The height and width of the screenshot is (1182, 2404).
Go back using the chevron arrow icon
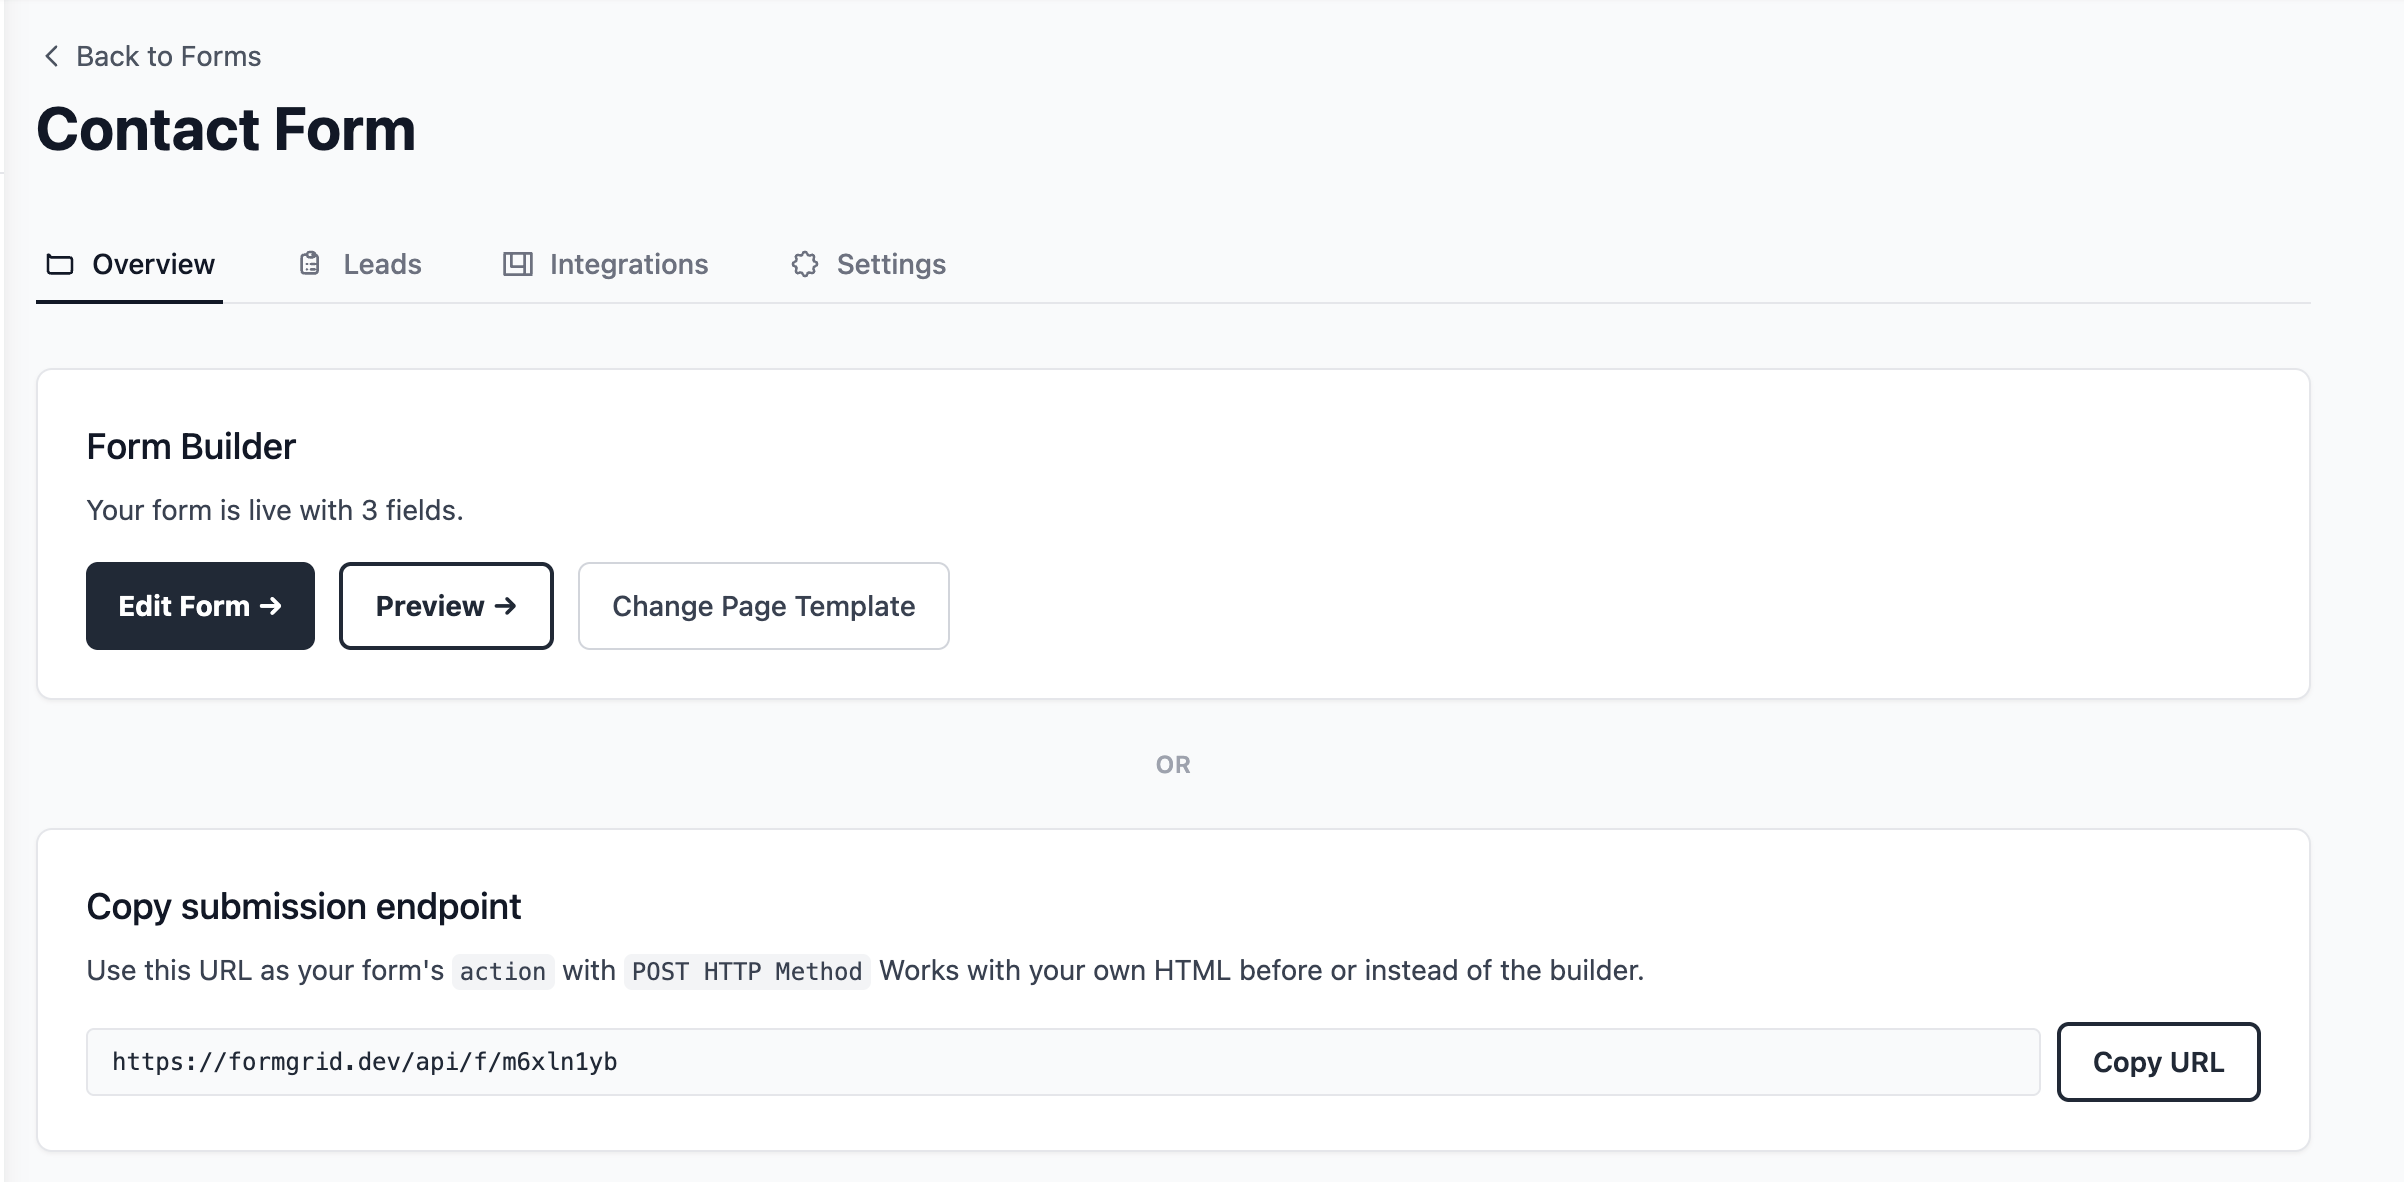click(52, 56)
